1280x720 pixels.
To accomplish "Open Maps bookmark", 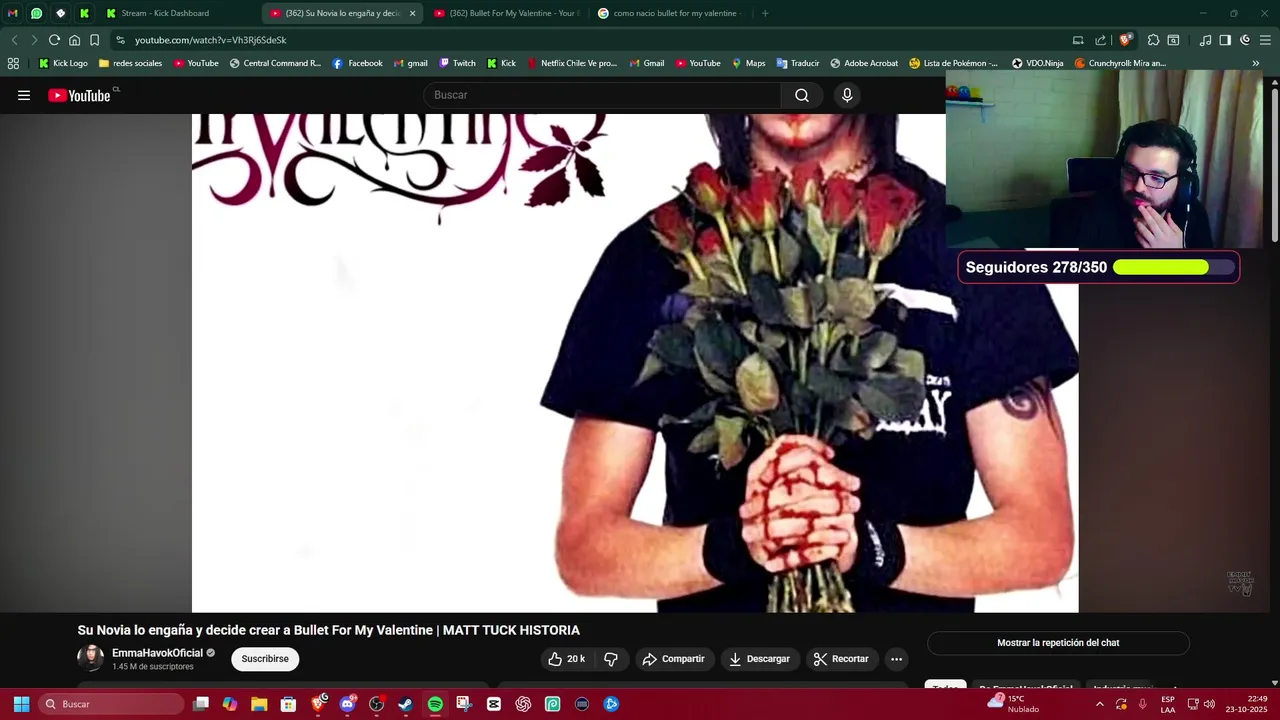I will click(748, 63).
